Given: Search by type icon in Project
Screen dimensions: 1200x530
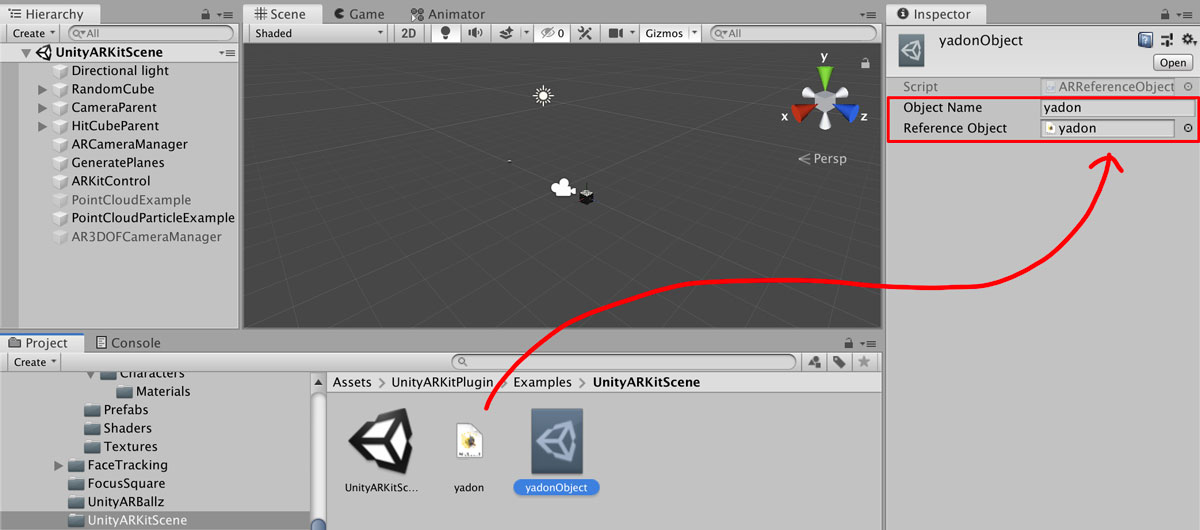Looking at the screenshot, I should [816, 362].
